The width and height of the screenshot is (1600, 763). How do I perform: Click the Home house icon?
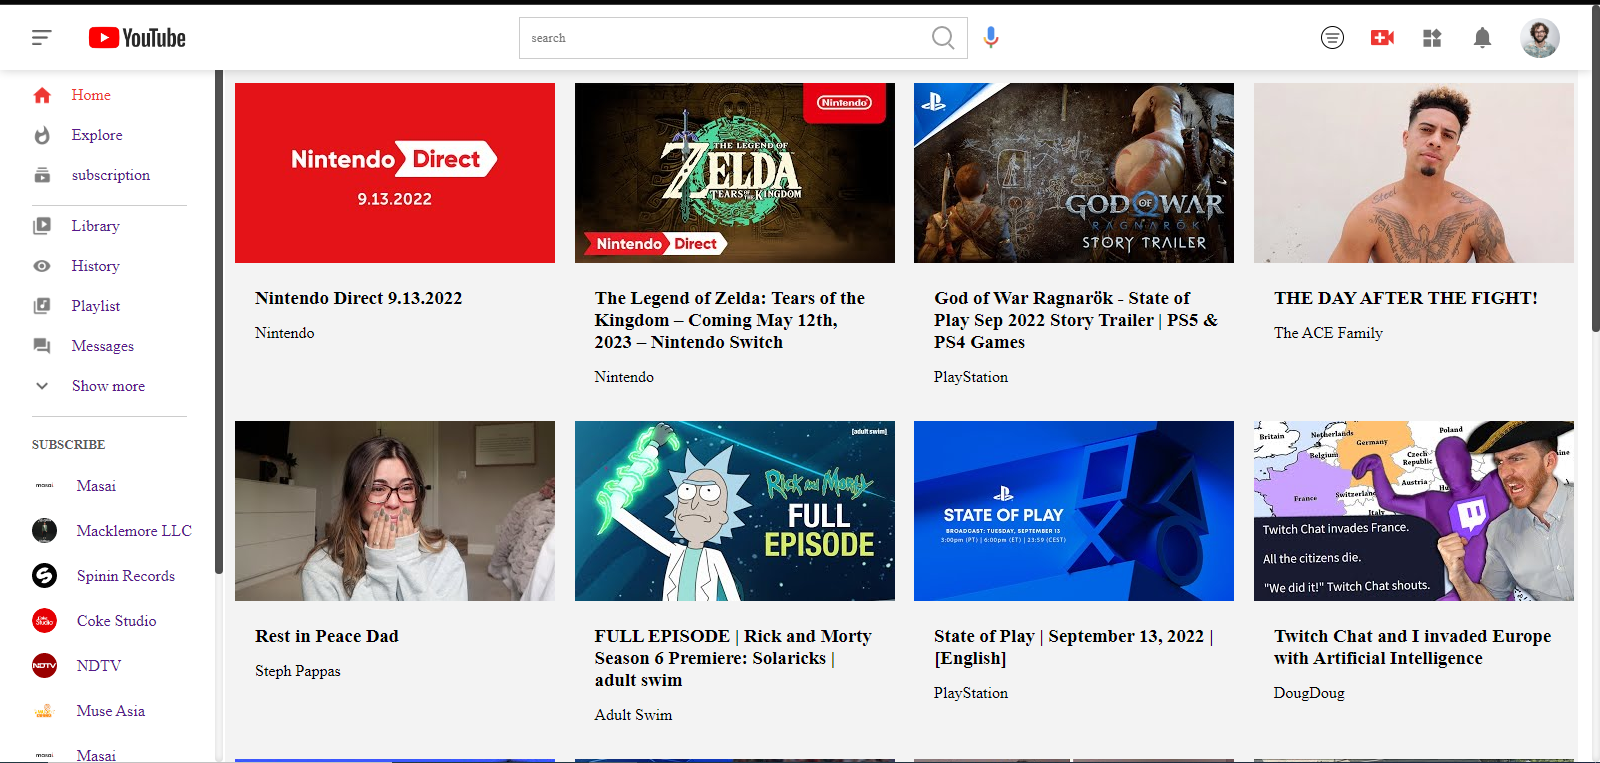pos(42,95)
